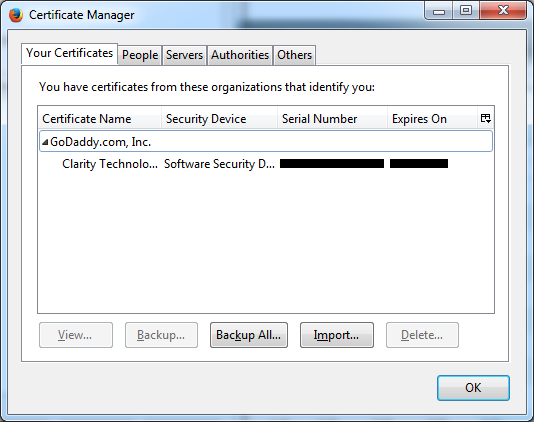
Task: Sort by Security Device column header
Action: (219, 119)
